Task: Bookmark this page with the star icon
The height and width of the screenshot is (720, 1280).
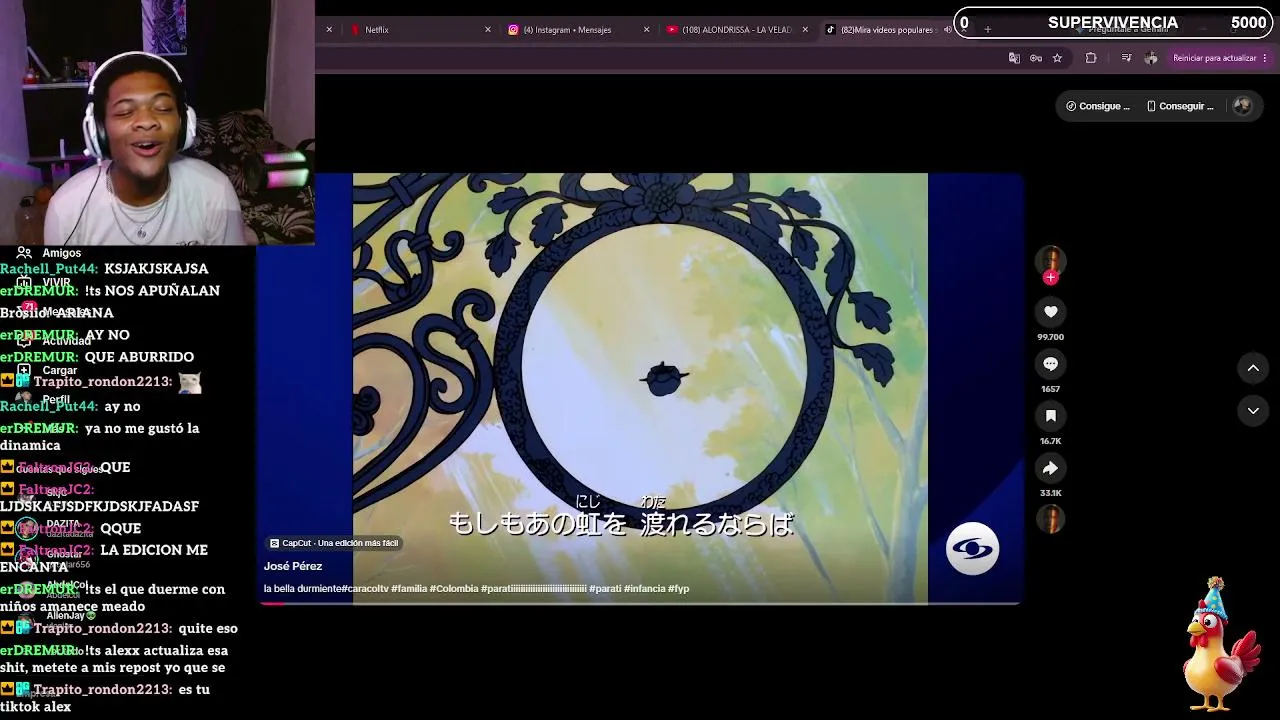Action: [1057, 58]
